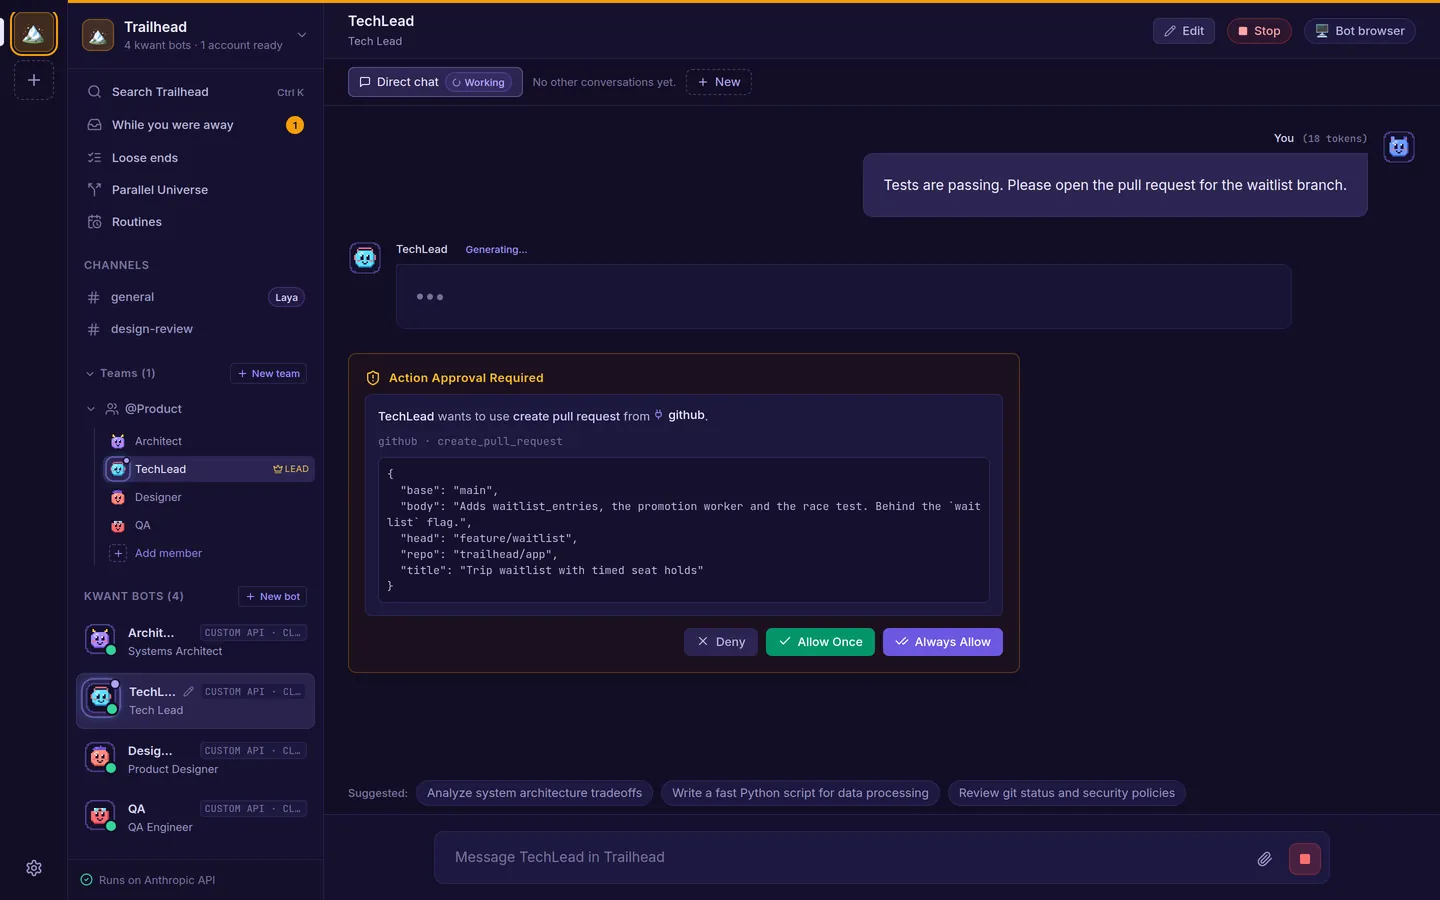This screenshot has width=1440, height=900.
Task: Open Routines
Action: coord(196,222)
